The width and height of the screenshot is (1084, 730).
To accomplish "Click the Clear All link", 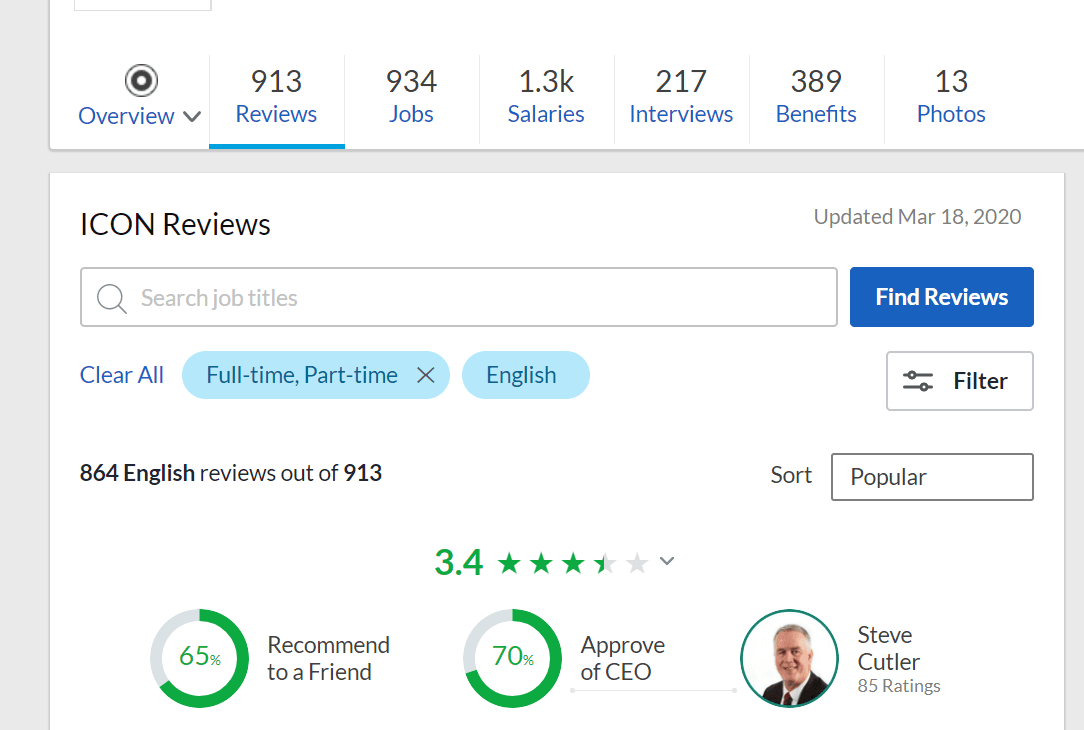I will (x=122, y=375).
